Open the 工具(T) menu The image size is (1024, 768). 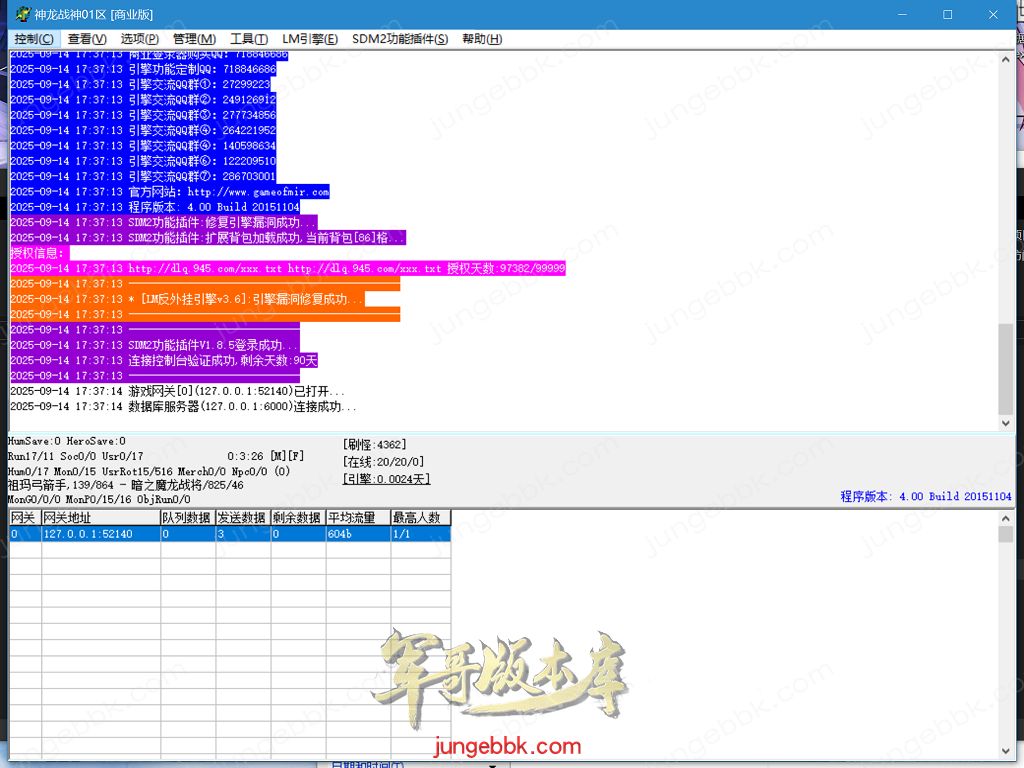(251, 38)
